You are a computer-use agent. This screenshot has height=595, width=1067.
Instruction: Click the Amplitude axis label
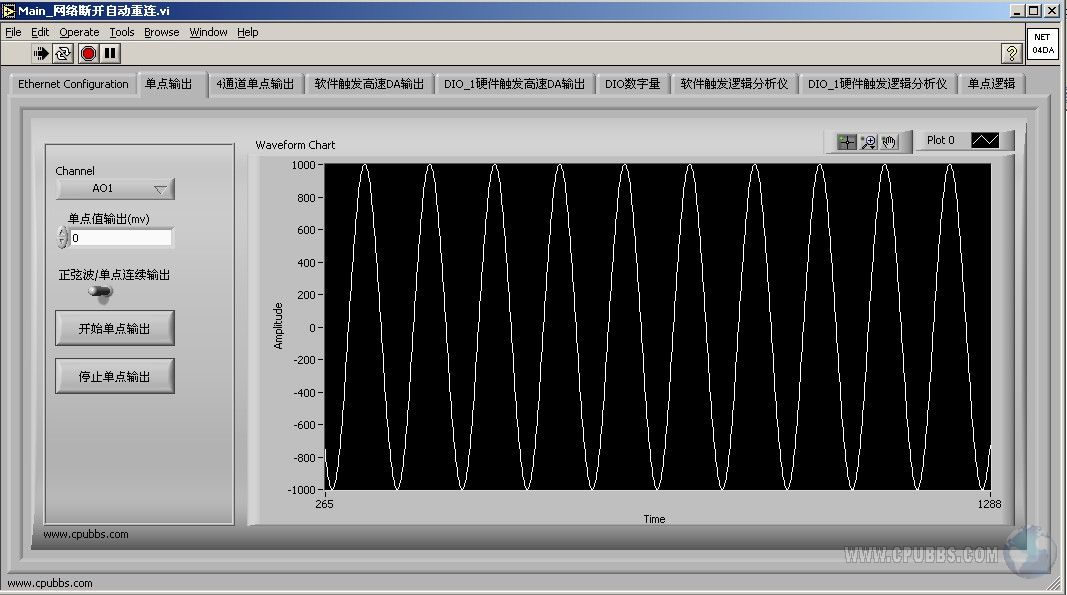click(278, 326)
